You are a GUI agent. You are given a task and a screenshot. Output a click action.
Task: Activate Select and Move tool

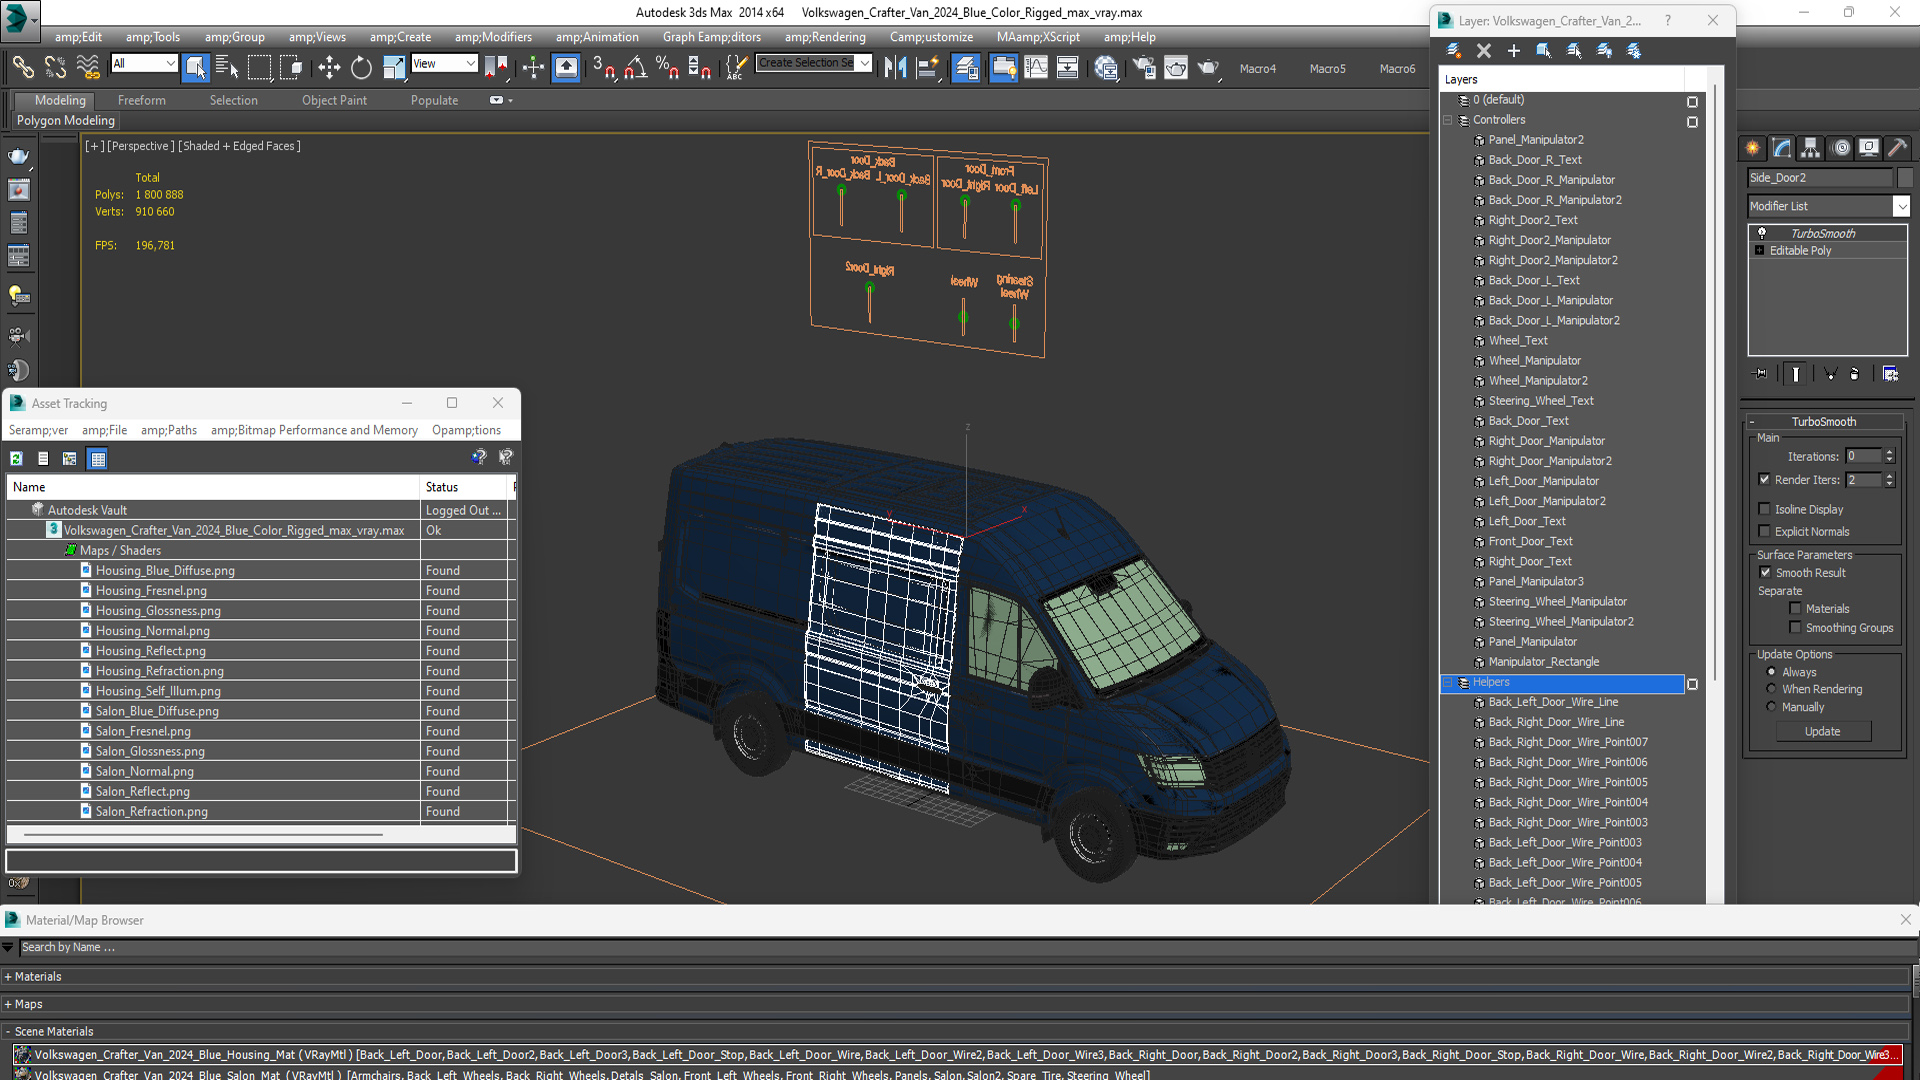[x=329, y=67]
